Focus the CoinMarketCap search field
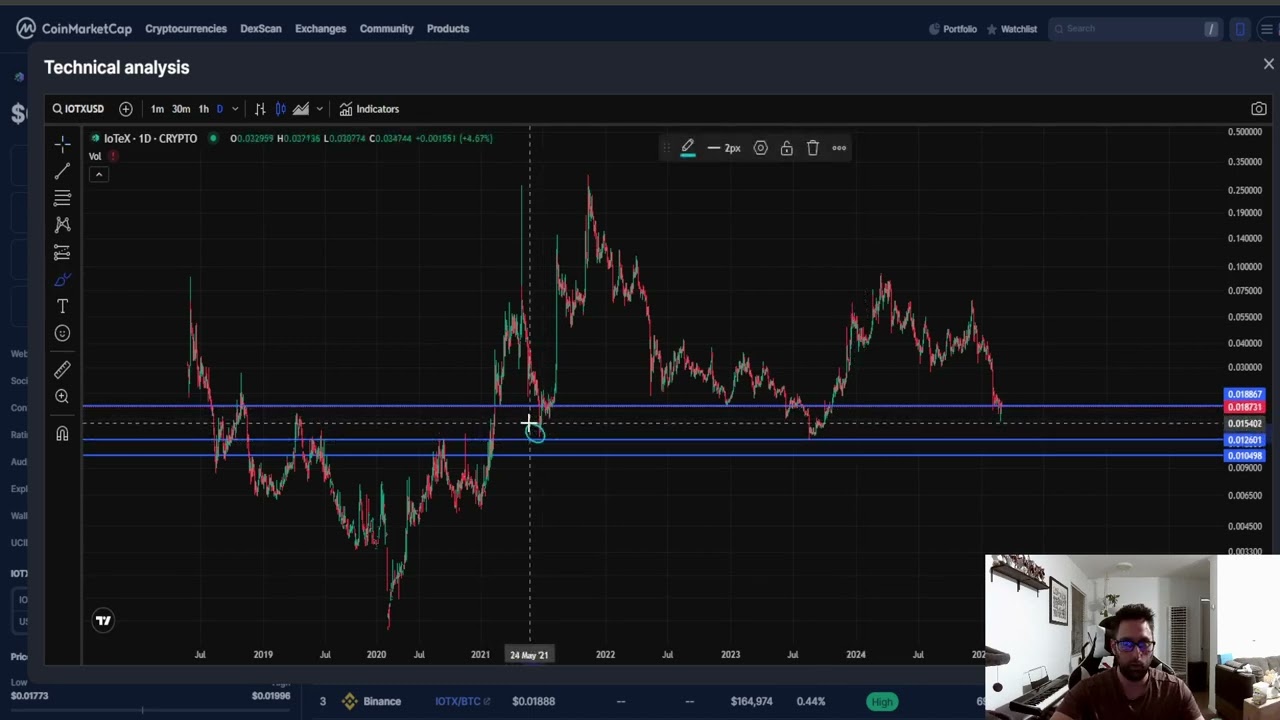Image resolution: width=1280 pixels, height=720 pixels. click(1135, 29)
